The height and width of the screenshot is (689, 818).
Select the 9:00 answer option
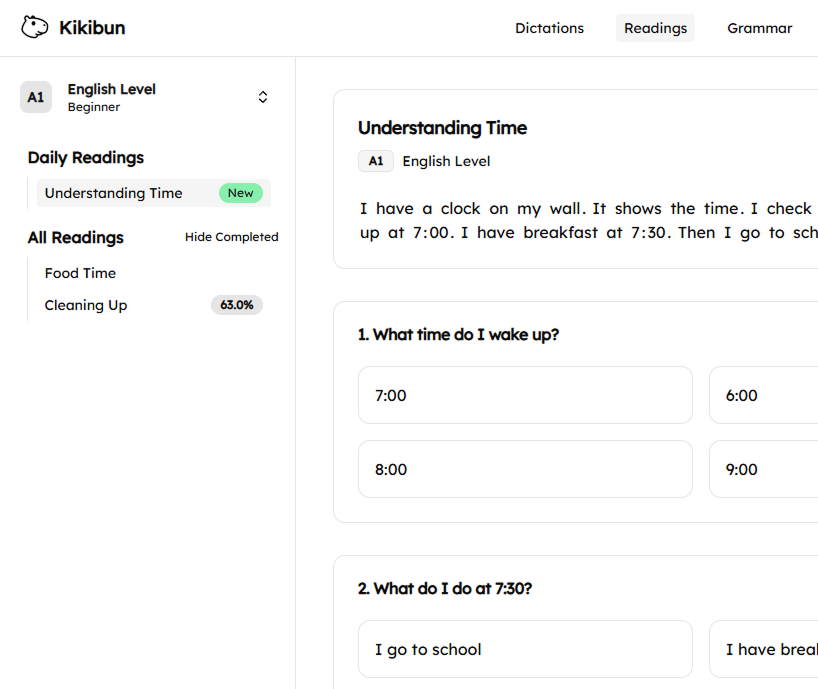tap(765, 469)
